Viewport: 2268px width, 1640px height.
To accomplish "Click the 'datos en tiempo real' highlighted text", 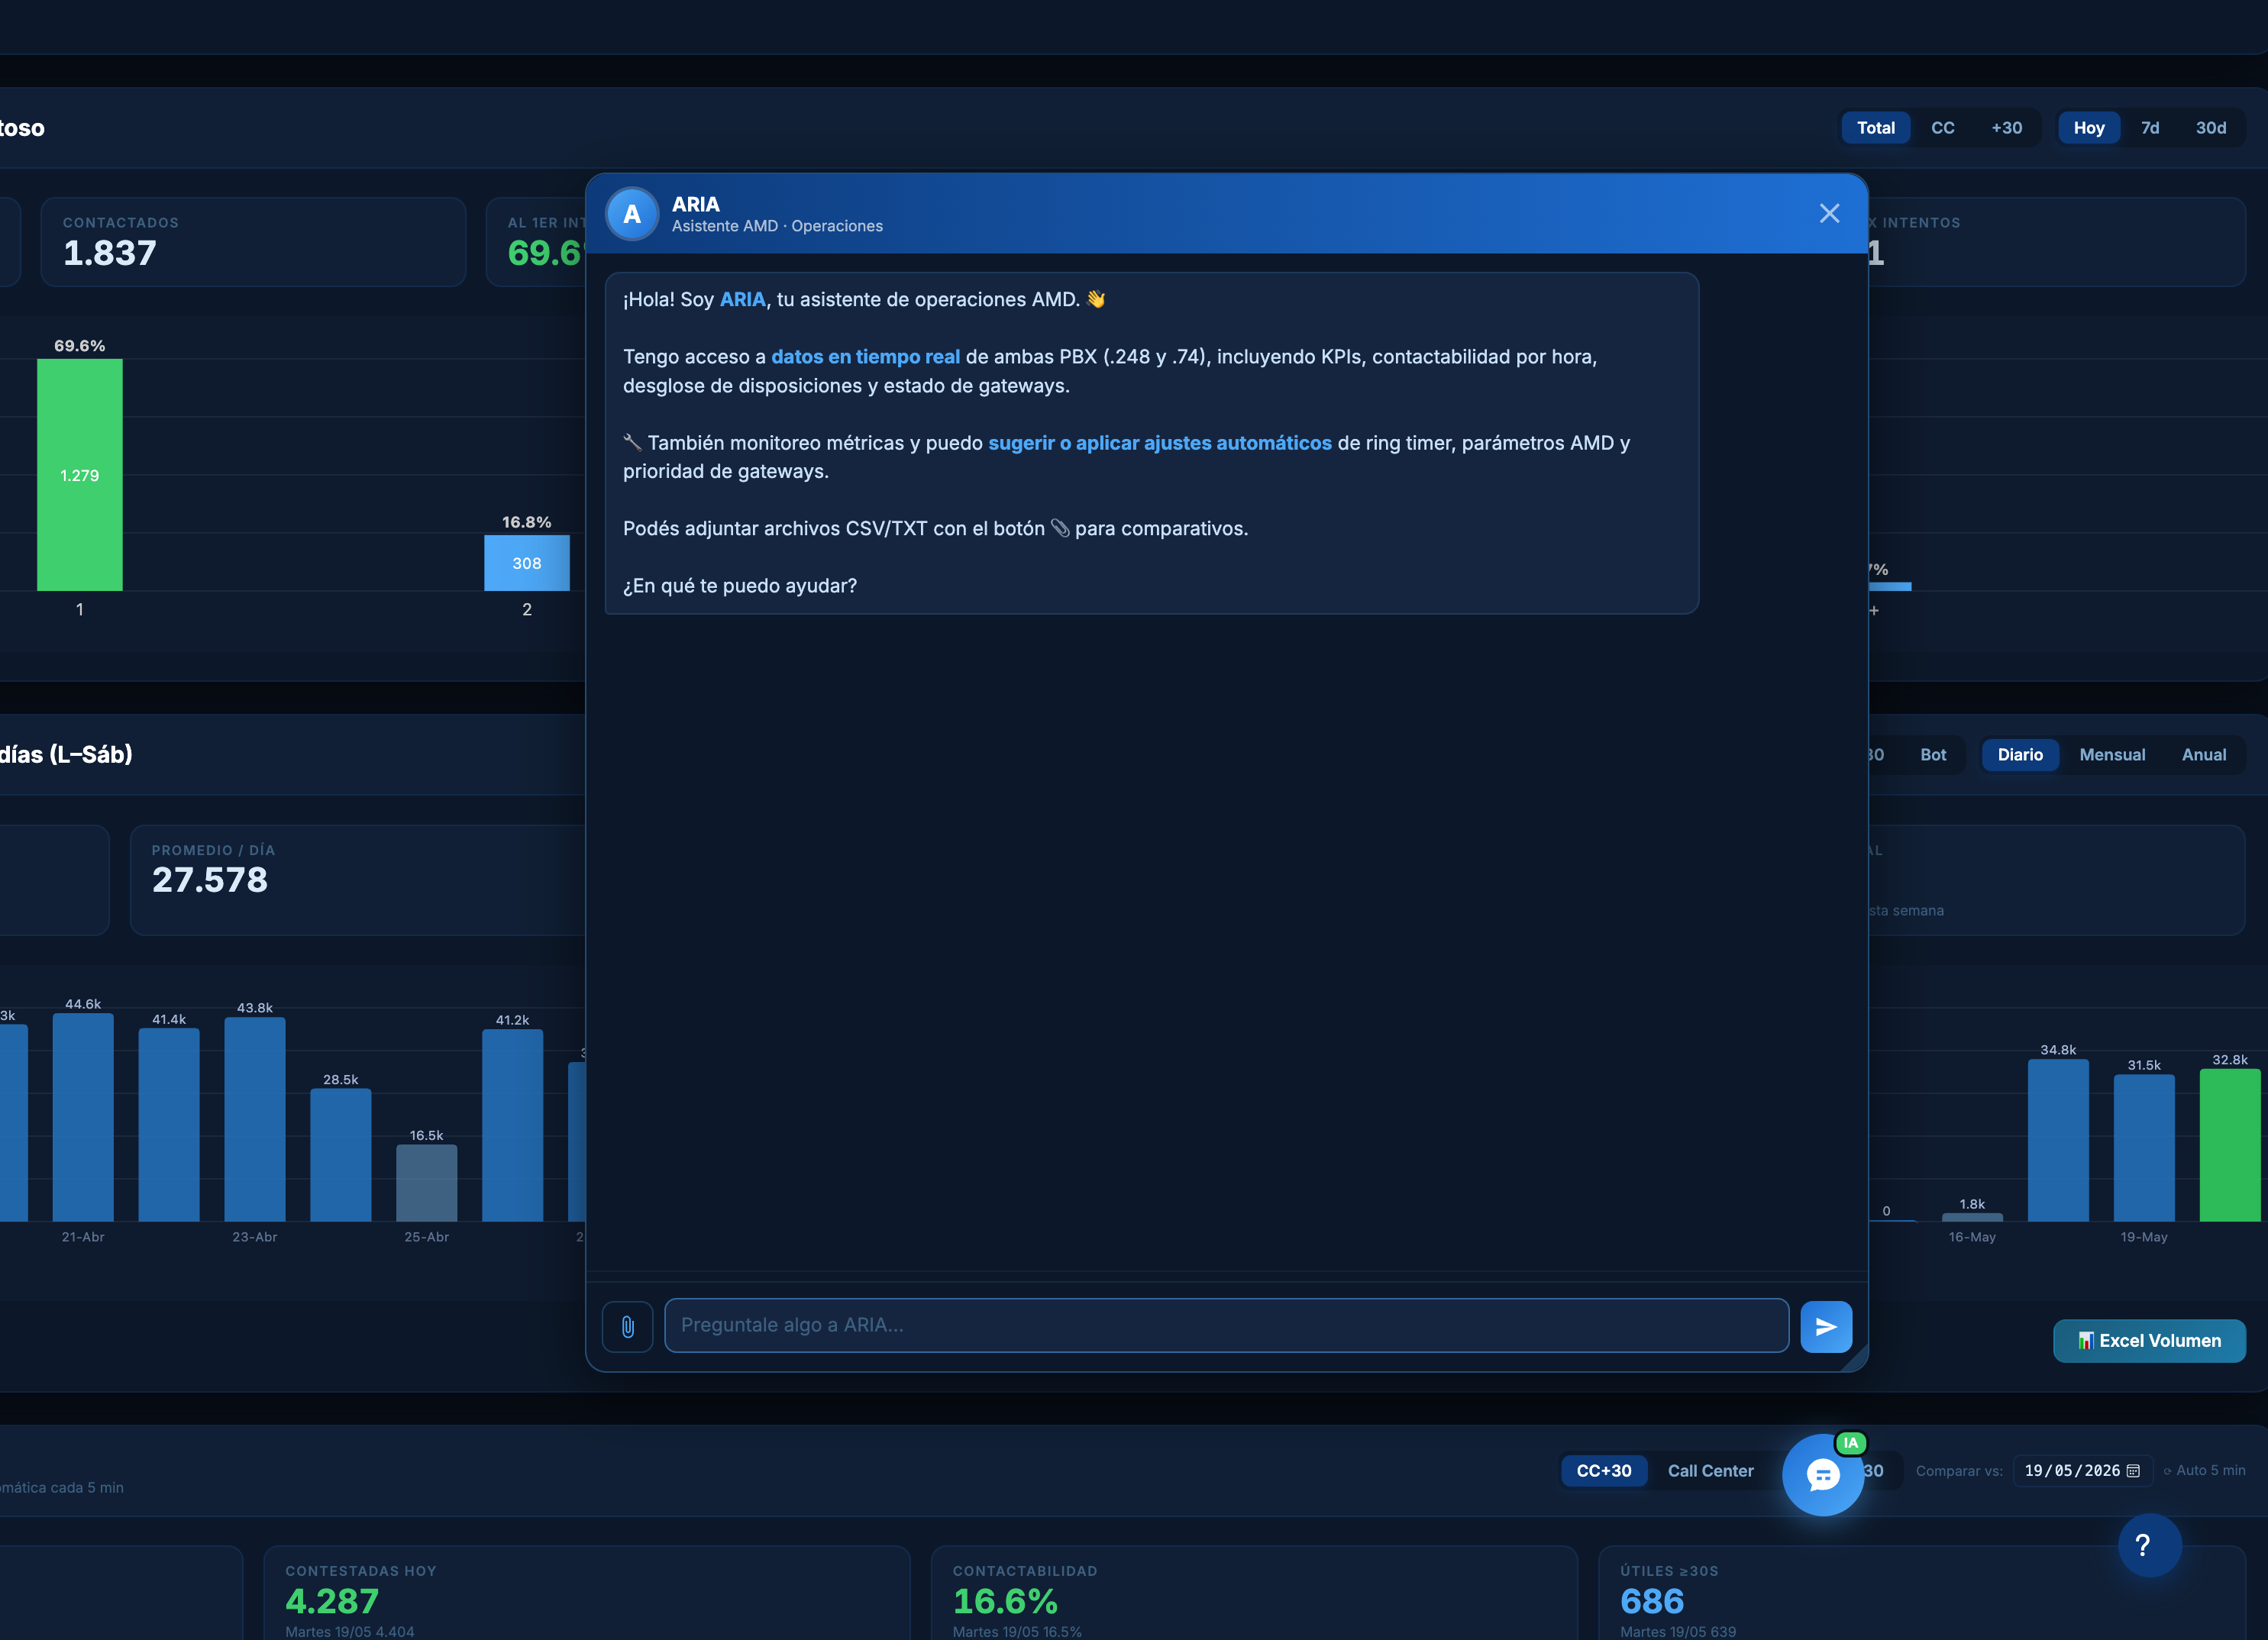I will coord(865,357).
